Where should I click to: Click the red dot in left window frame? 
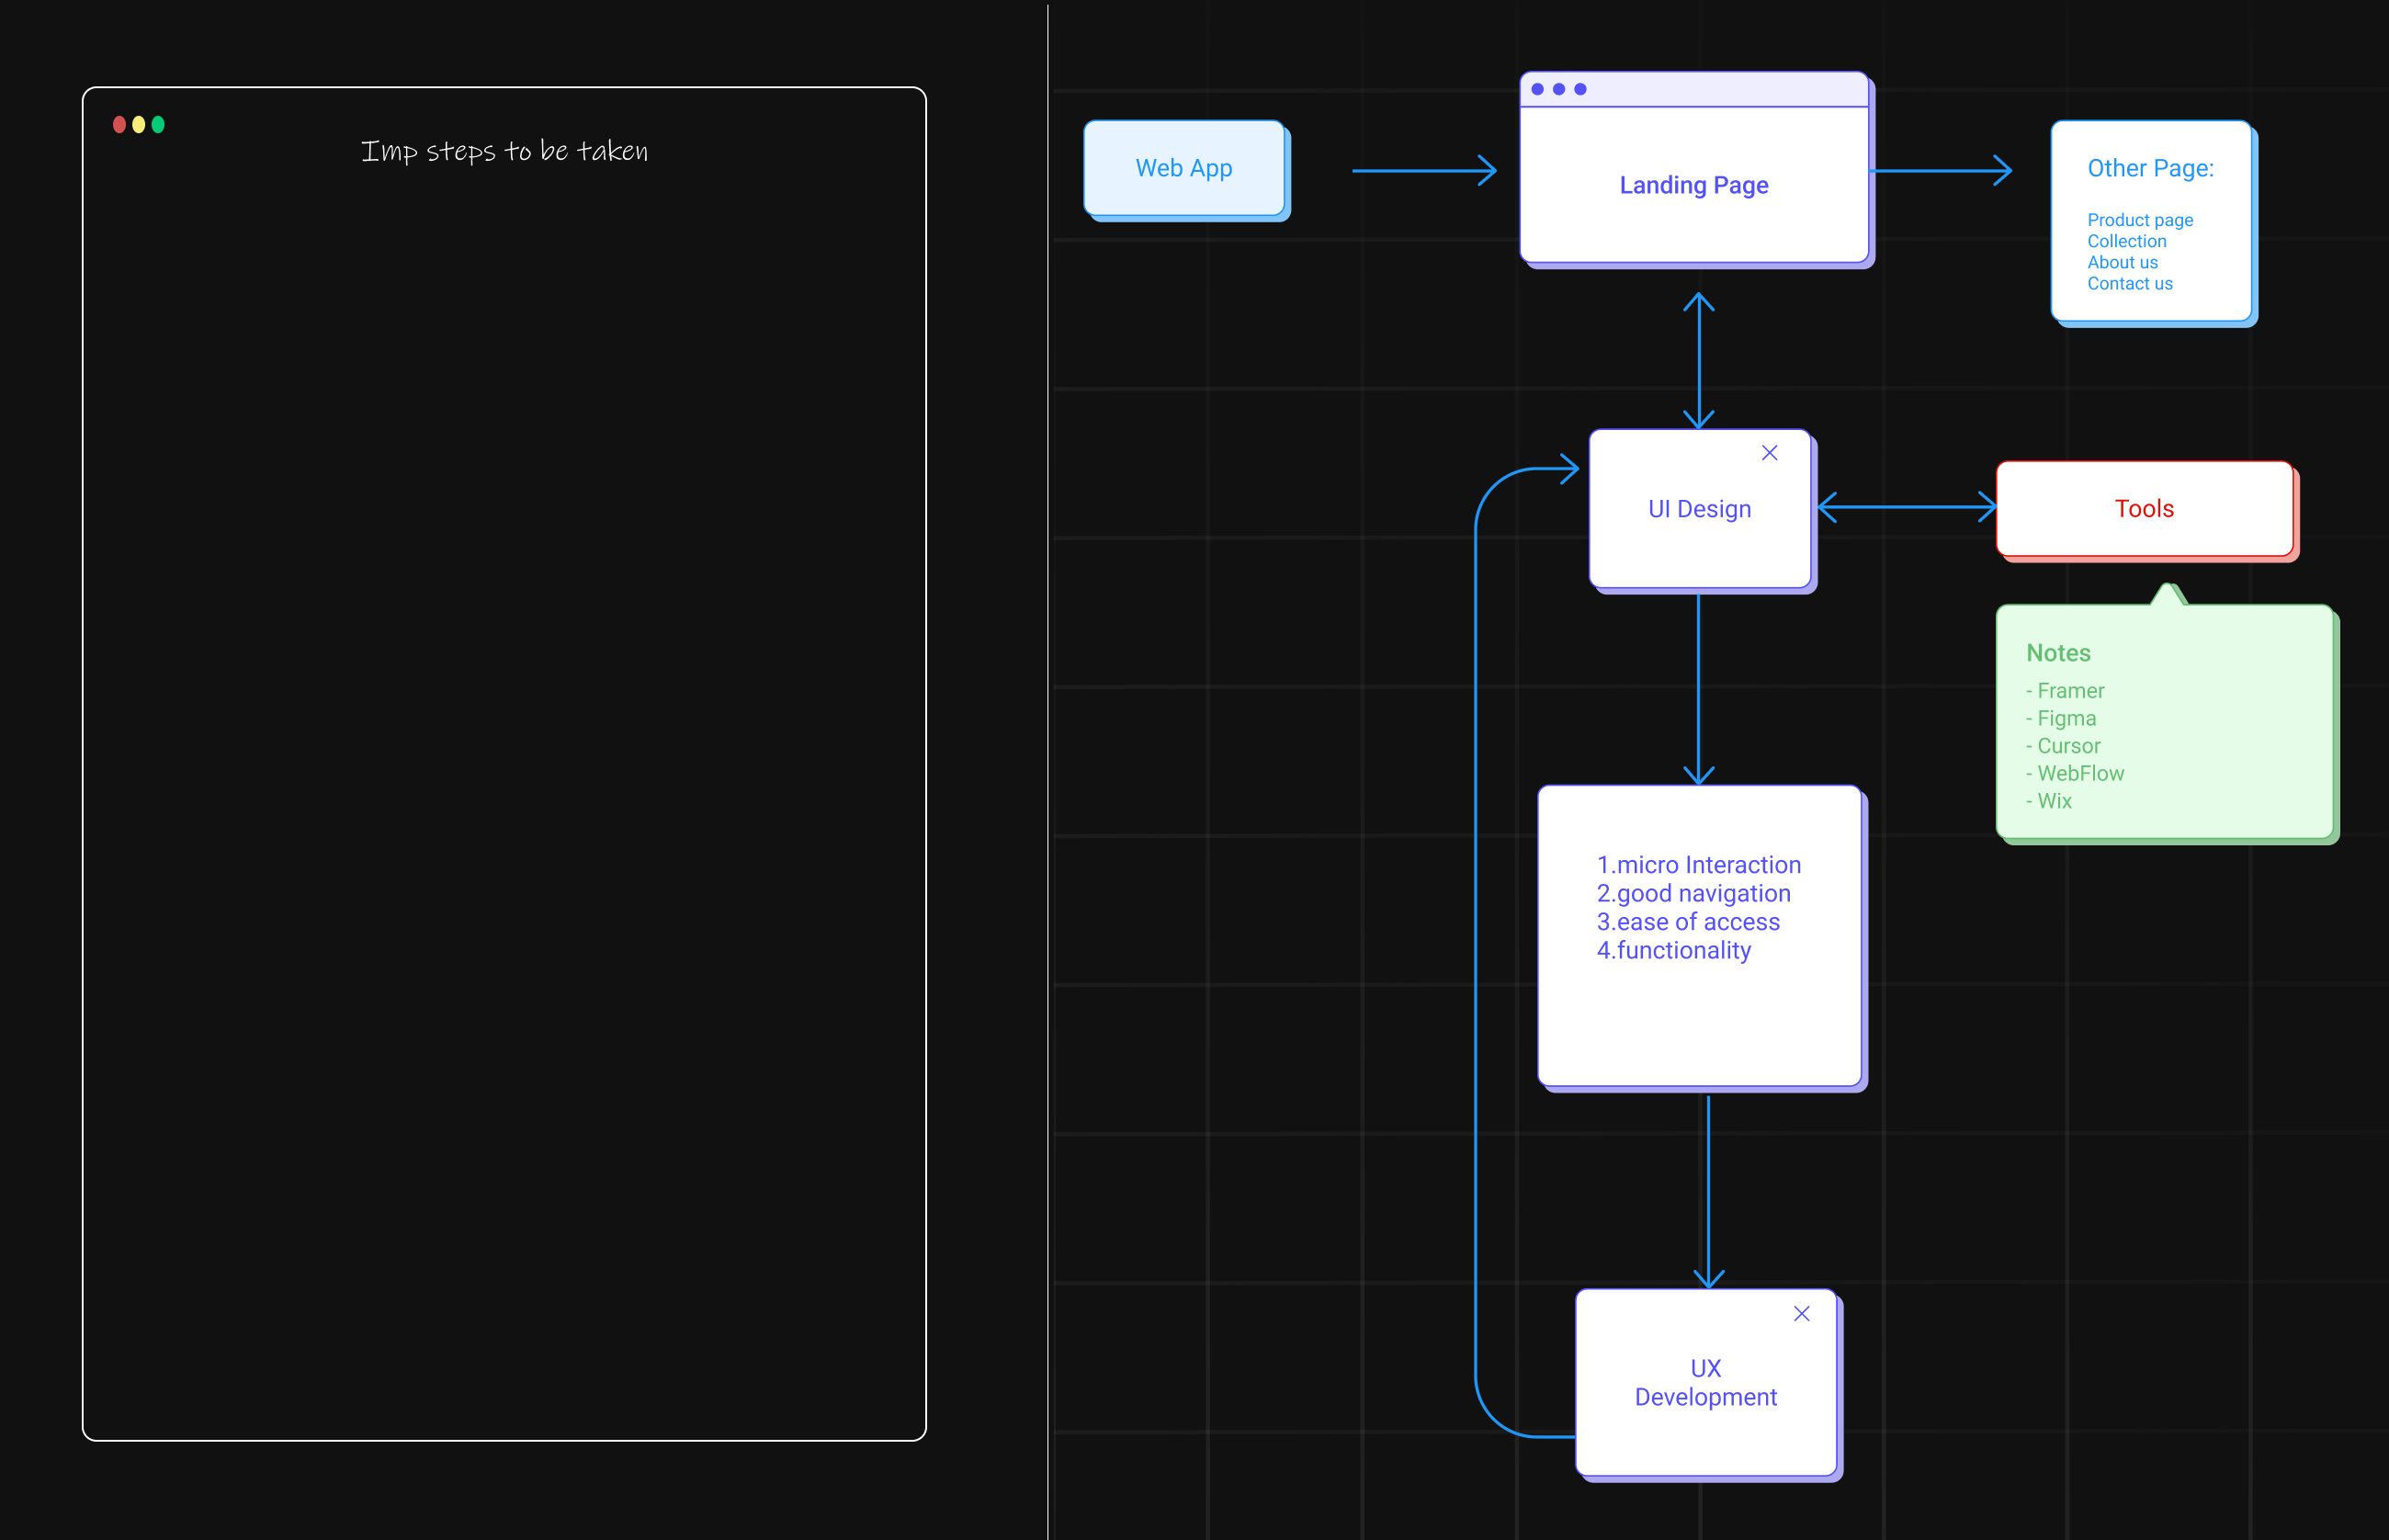[119, 124]
